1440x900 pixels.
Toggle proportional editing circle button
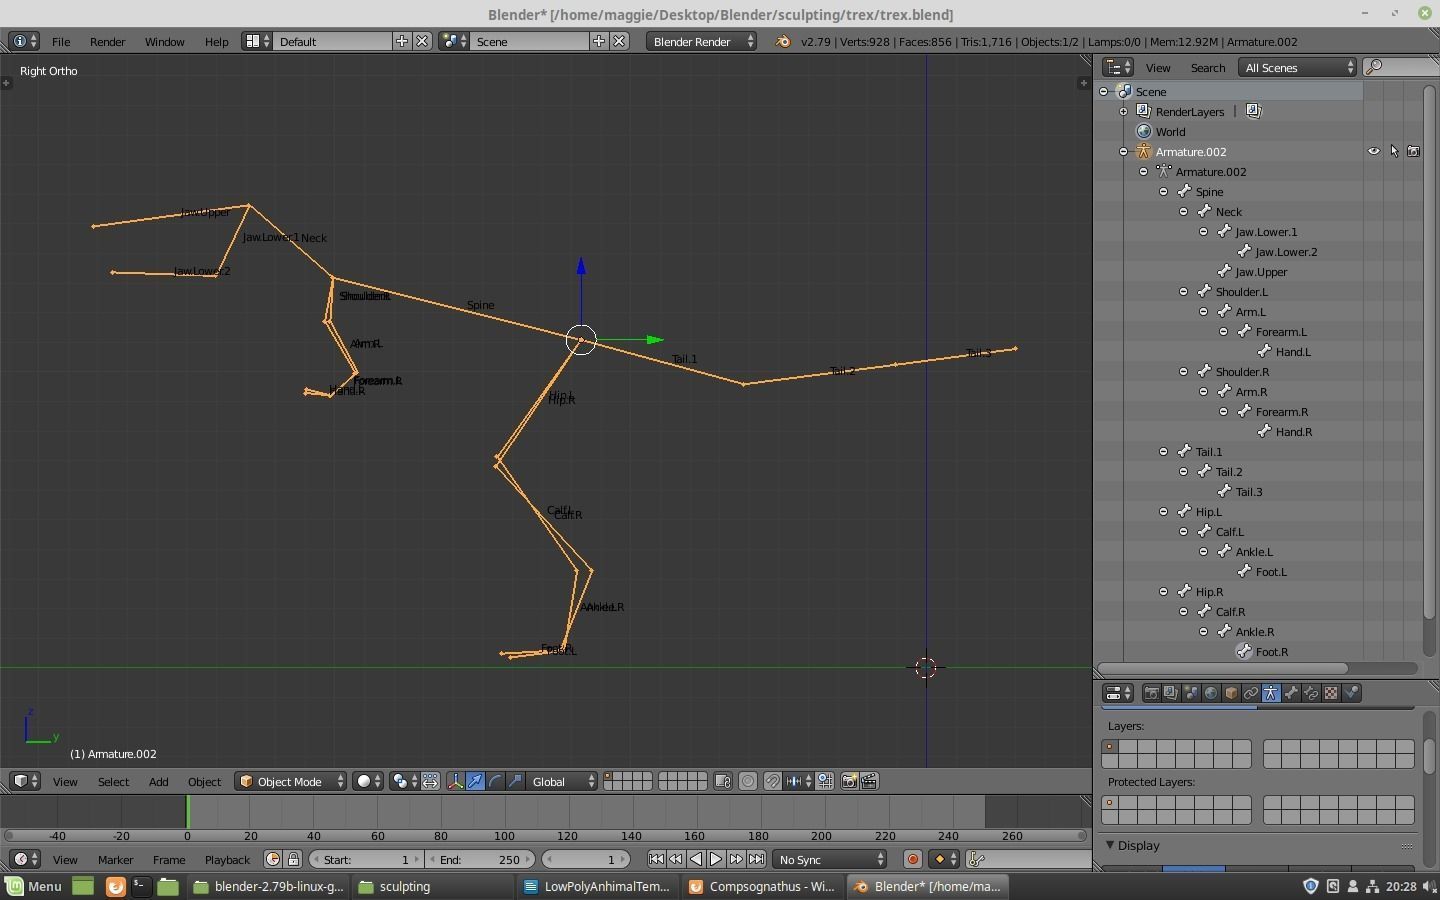click(x=748, y=781)
